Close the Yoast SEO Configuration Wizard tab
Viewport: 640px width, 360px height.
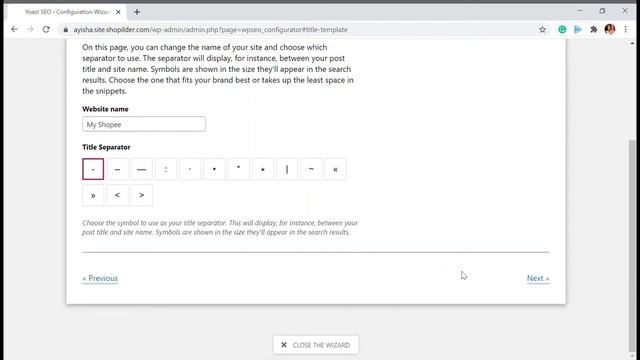click(118, 12)
